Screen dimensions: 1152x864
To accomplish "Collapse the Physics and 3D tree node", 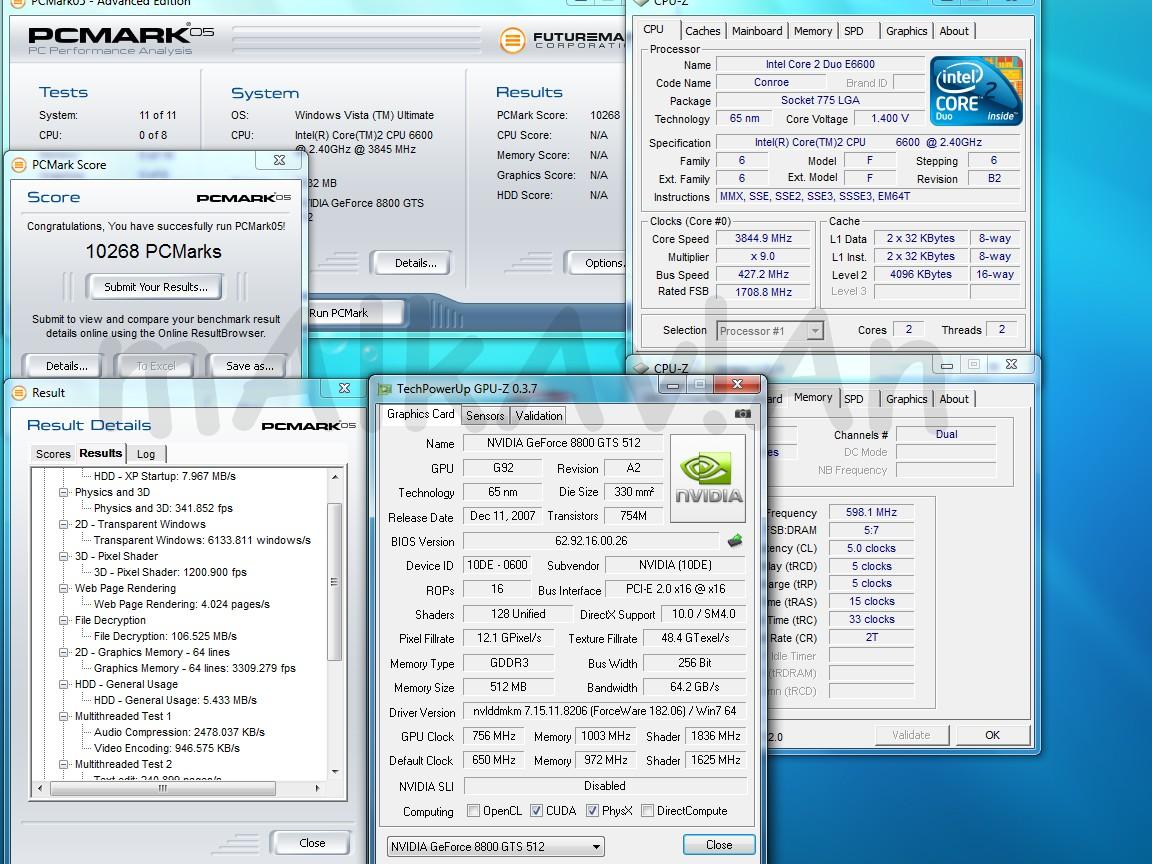I will click(x=64, y=492).
